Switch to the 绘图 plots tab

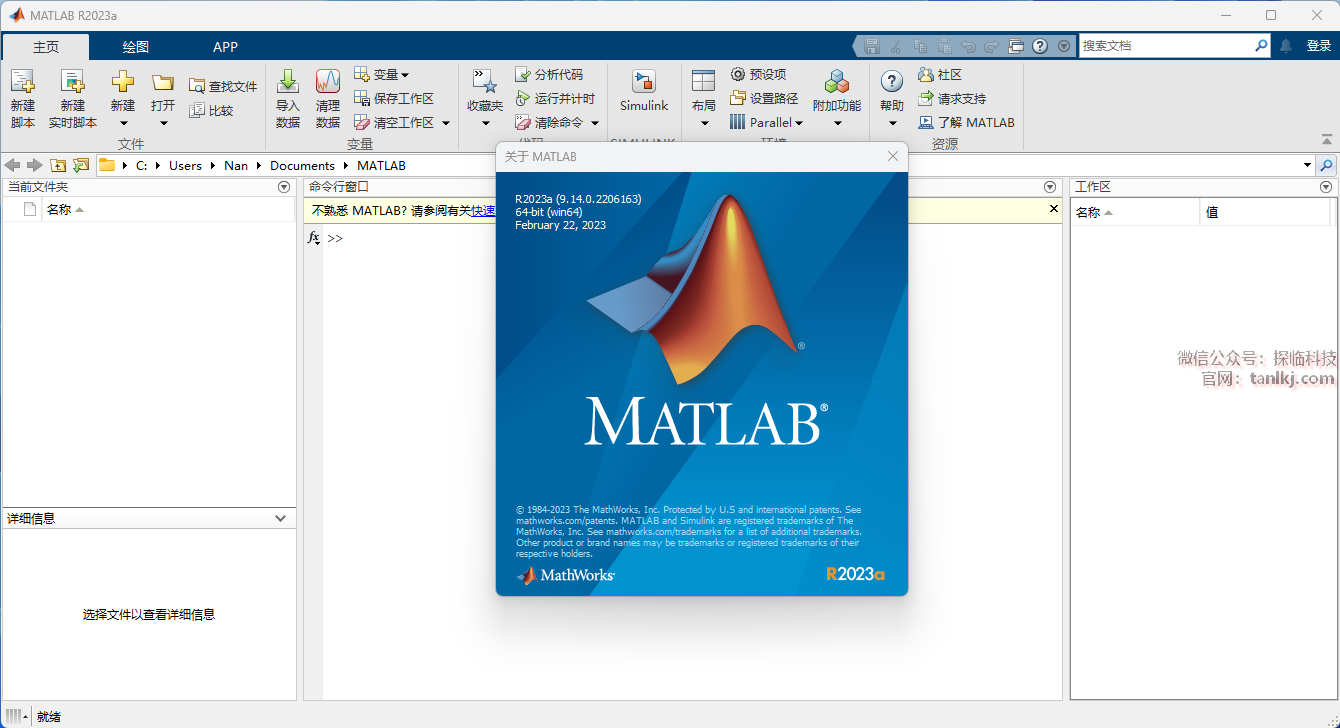[x=136, y=47]
